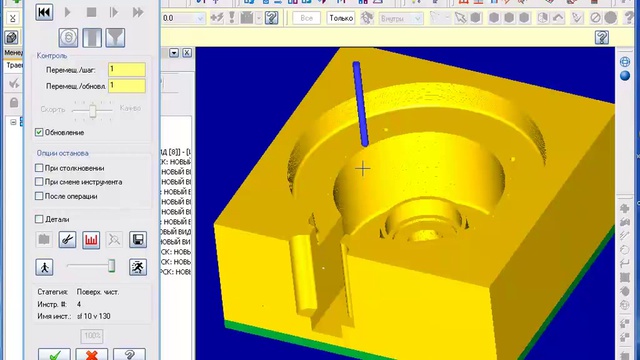The width and height of the screenshot is (640, 360).
Task: Confirm the dialog with the green checkmark
Action: tap(54, 354)
